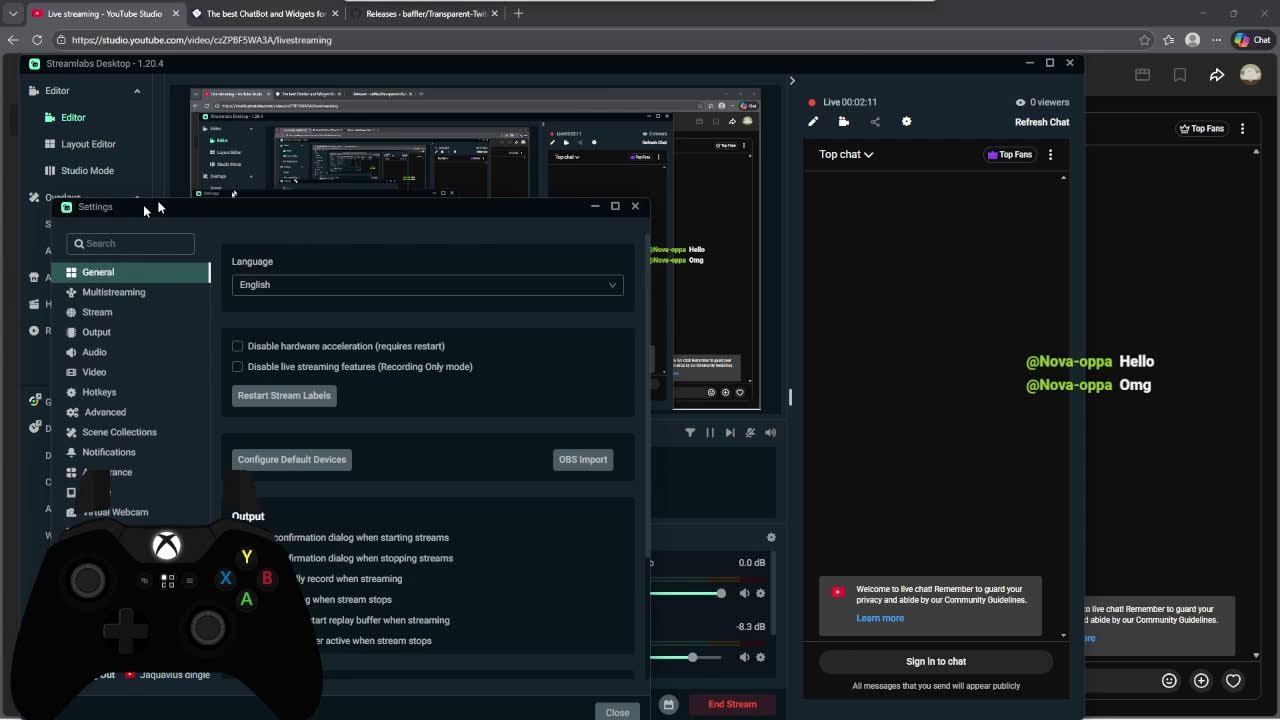Open settings gear for -8.3 dB source
Image resolution: width=1280 pixels, height=720 pixels.
(x=761, y=658)
